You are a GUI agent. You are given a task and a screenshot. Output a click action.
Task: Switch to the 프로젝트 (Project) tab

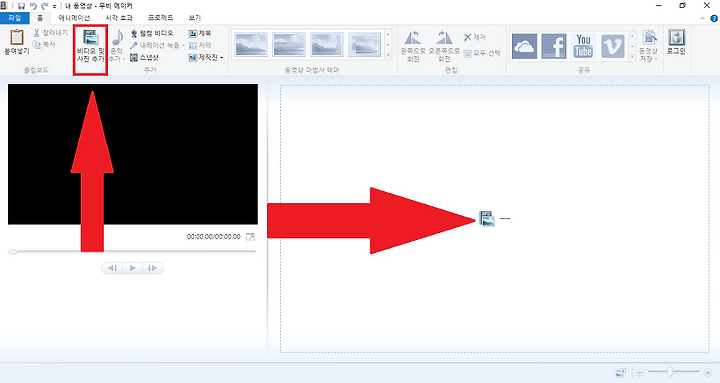point(160,18)
